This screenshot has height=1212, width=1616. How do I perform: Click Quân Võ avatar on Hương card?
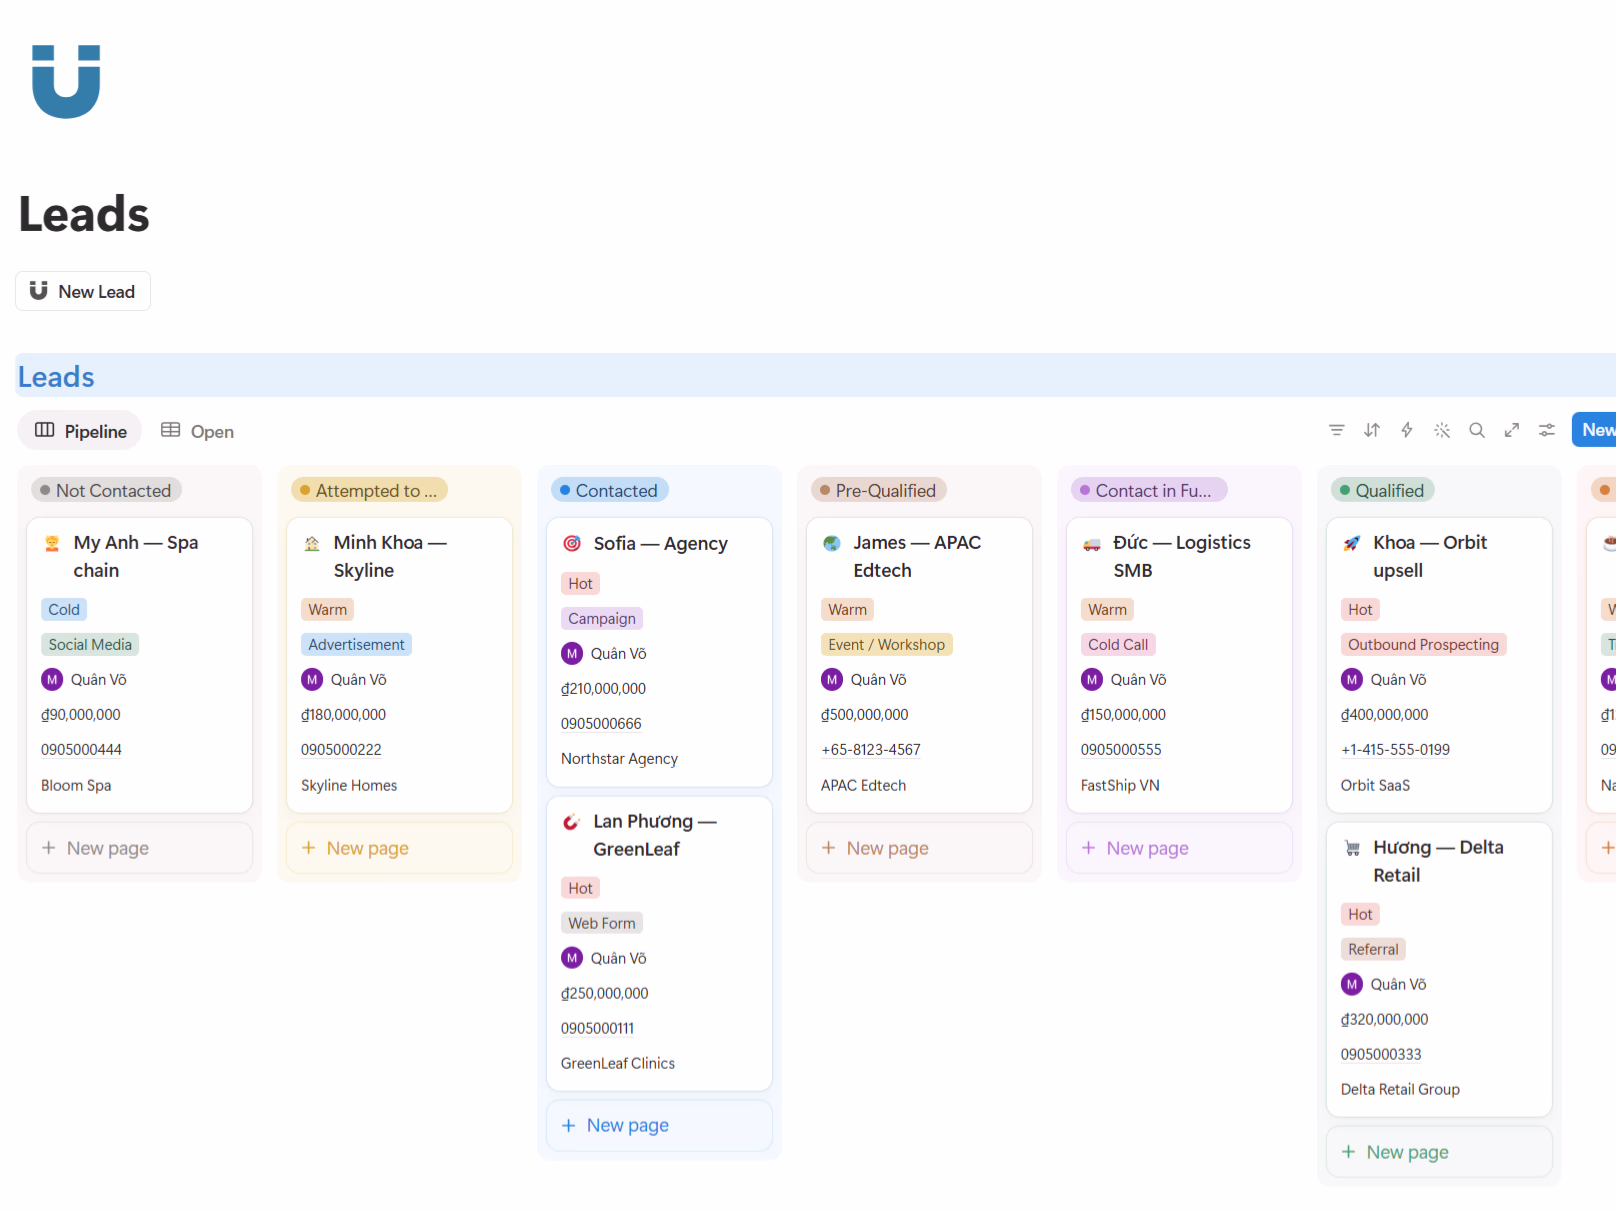click(x=1352, y=985)
